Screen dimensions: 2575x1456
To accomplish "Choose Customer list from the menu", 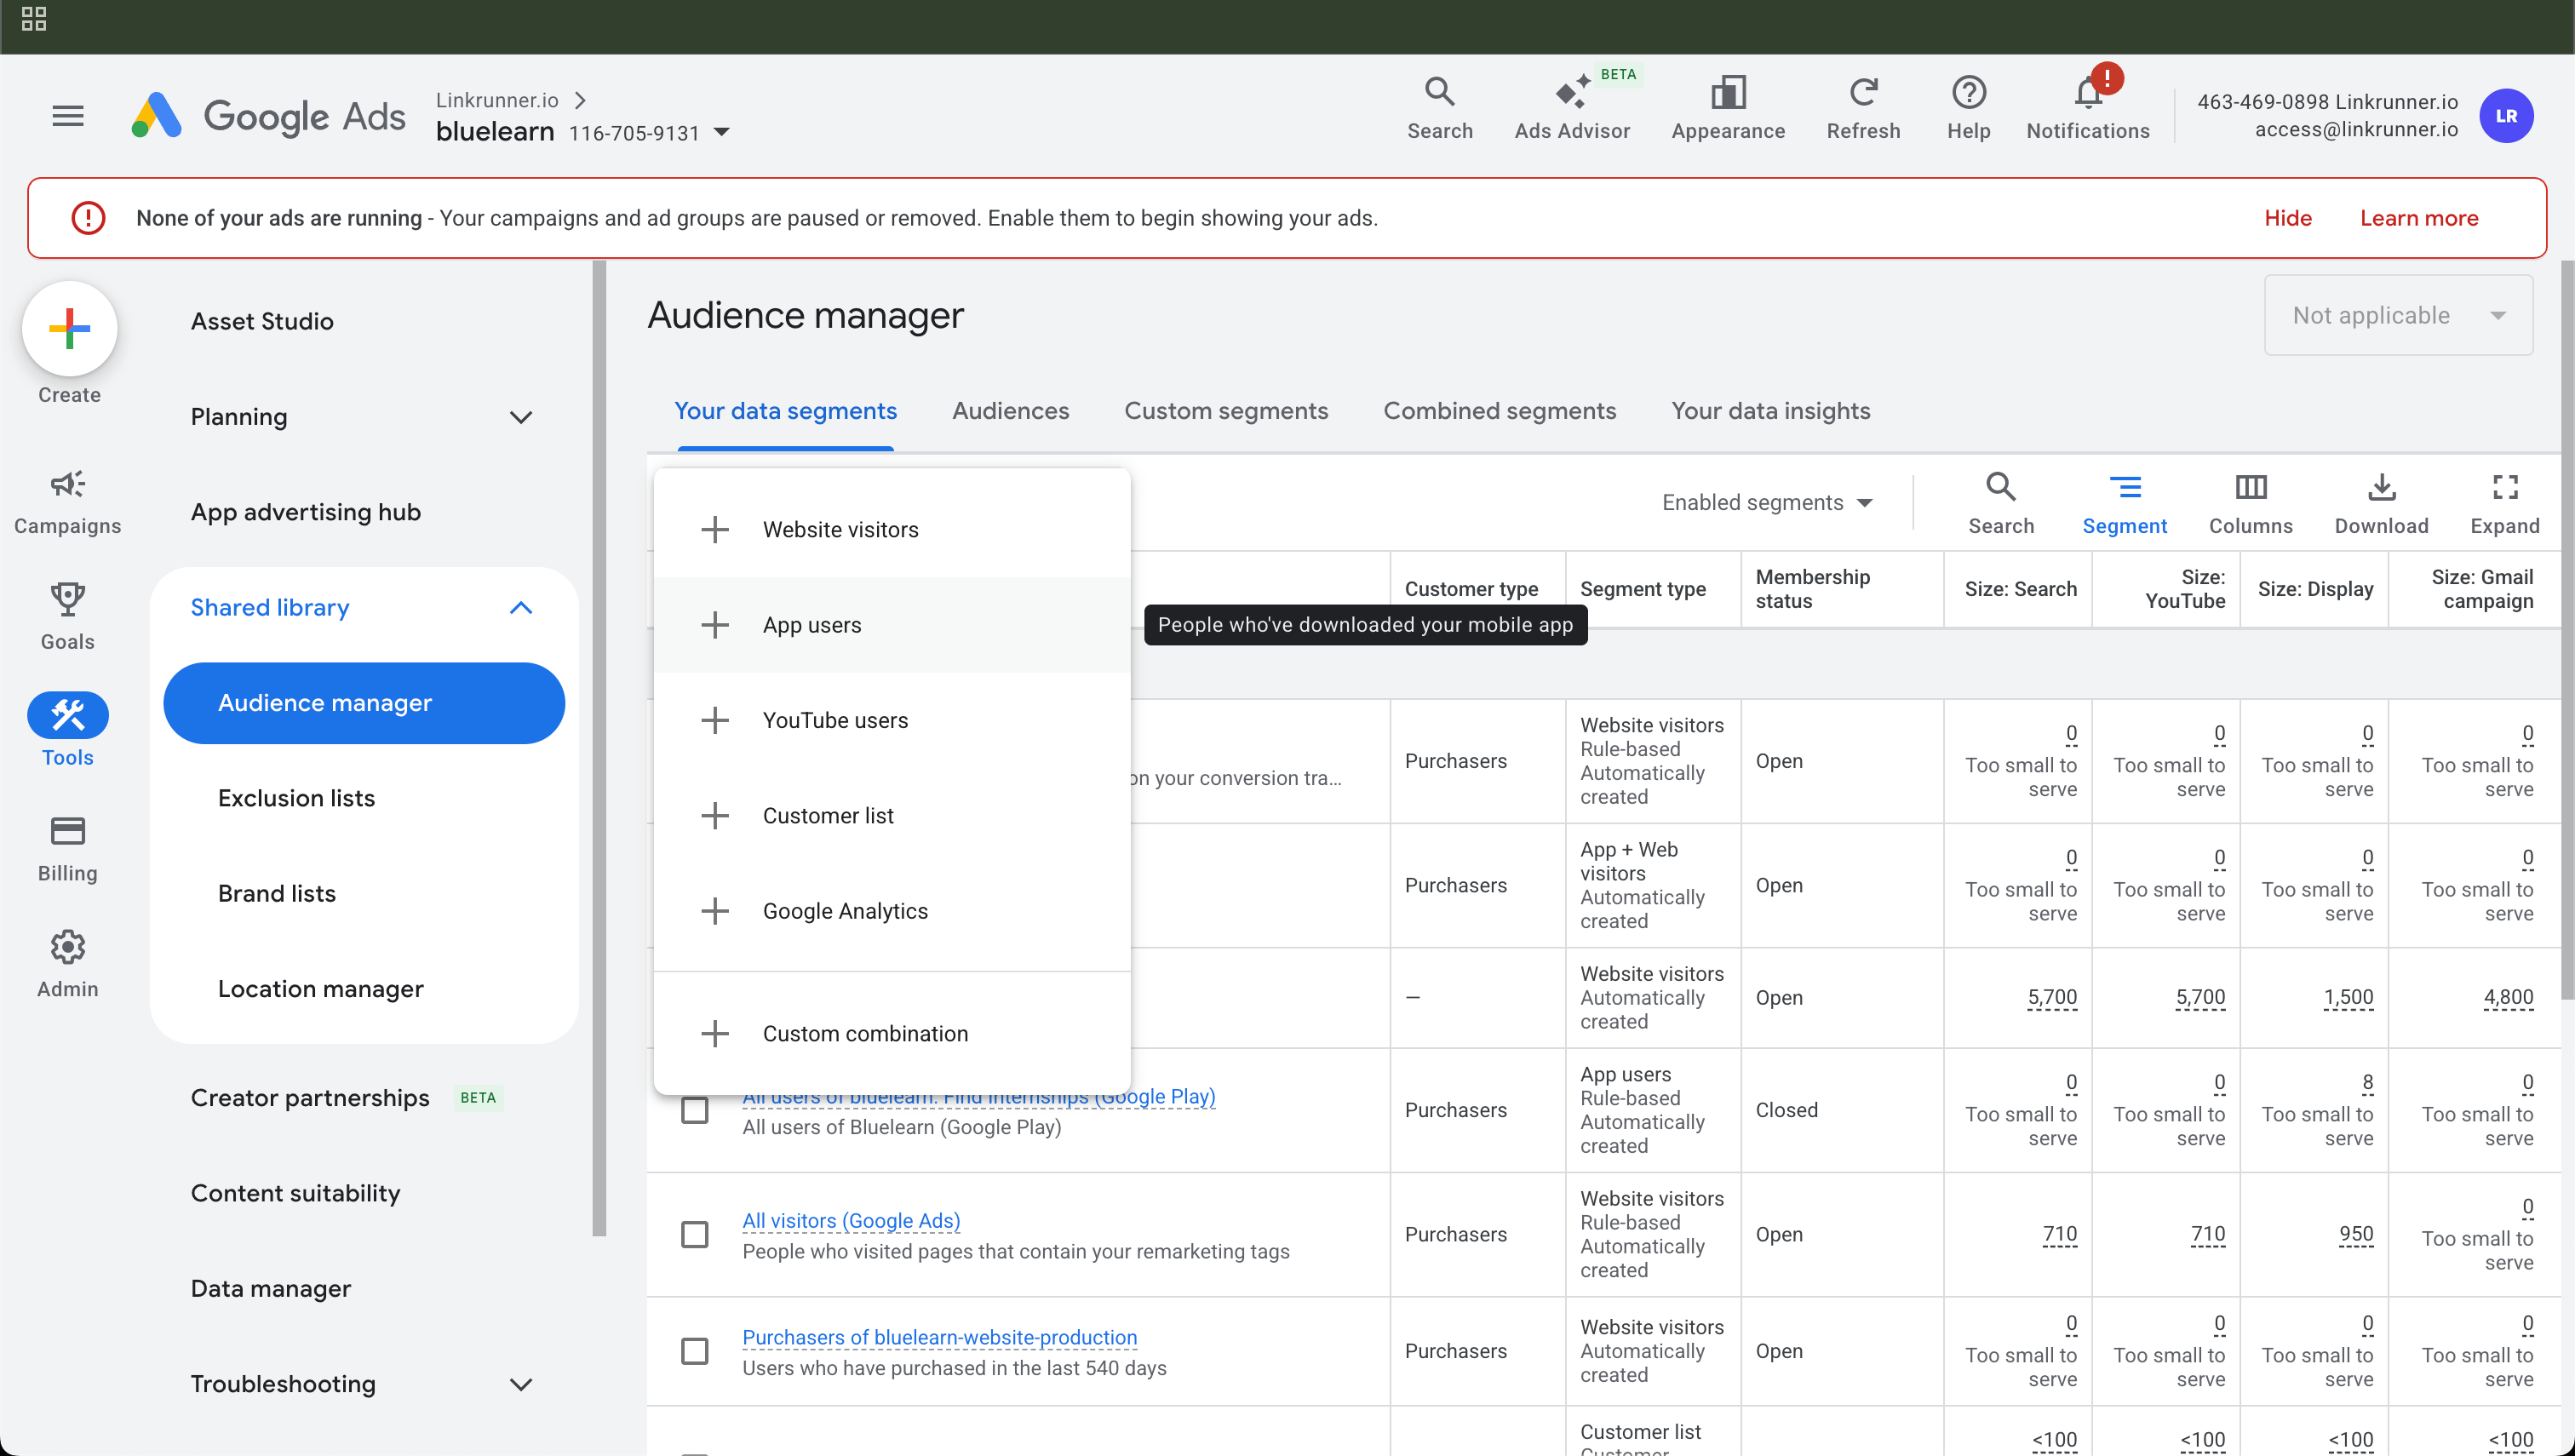I will coord(892,816).
